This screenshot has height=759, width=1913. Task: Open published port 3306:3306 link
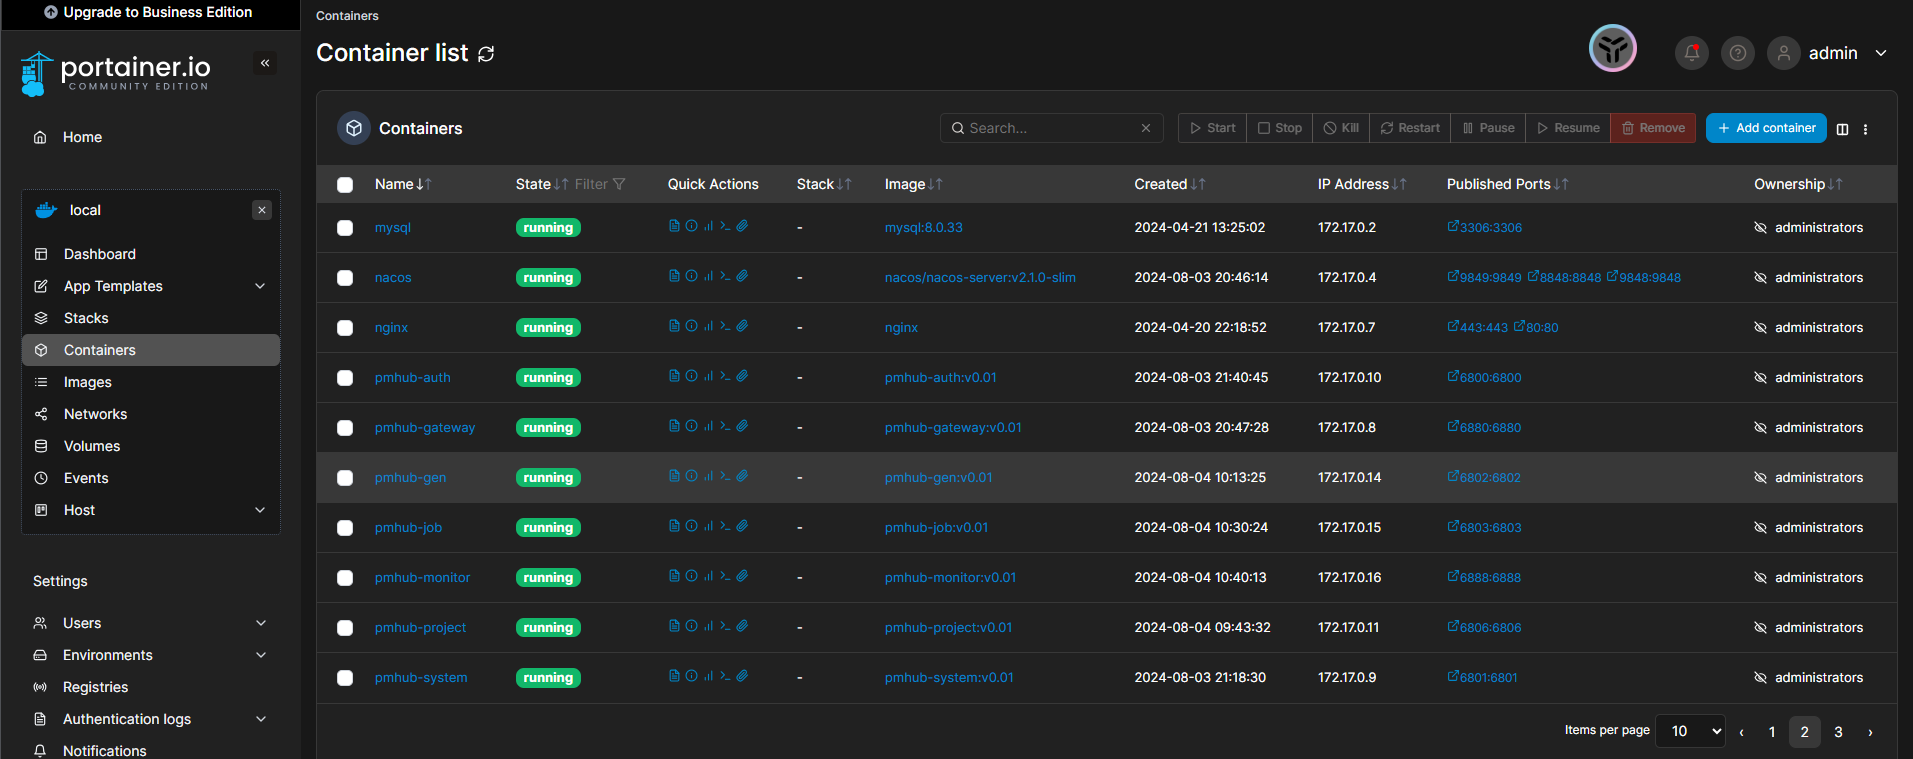[1484, 227]
